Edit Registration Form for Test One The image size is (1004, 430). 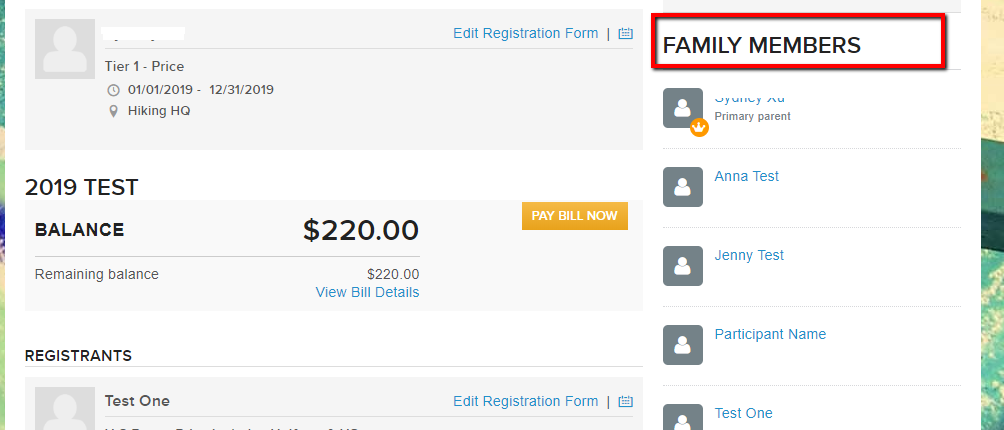(x=526, y=401)
